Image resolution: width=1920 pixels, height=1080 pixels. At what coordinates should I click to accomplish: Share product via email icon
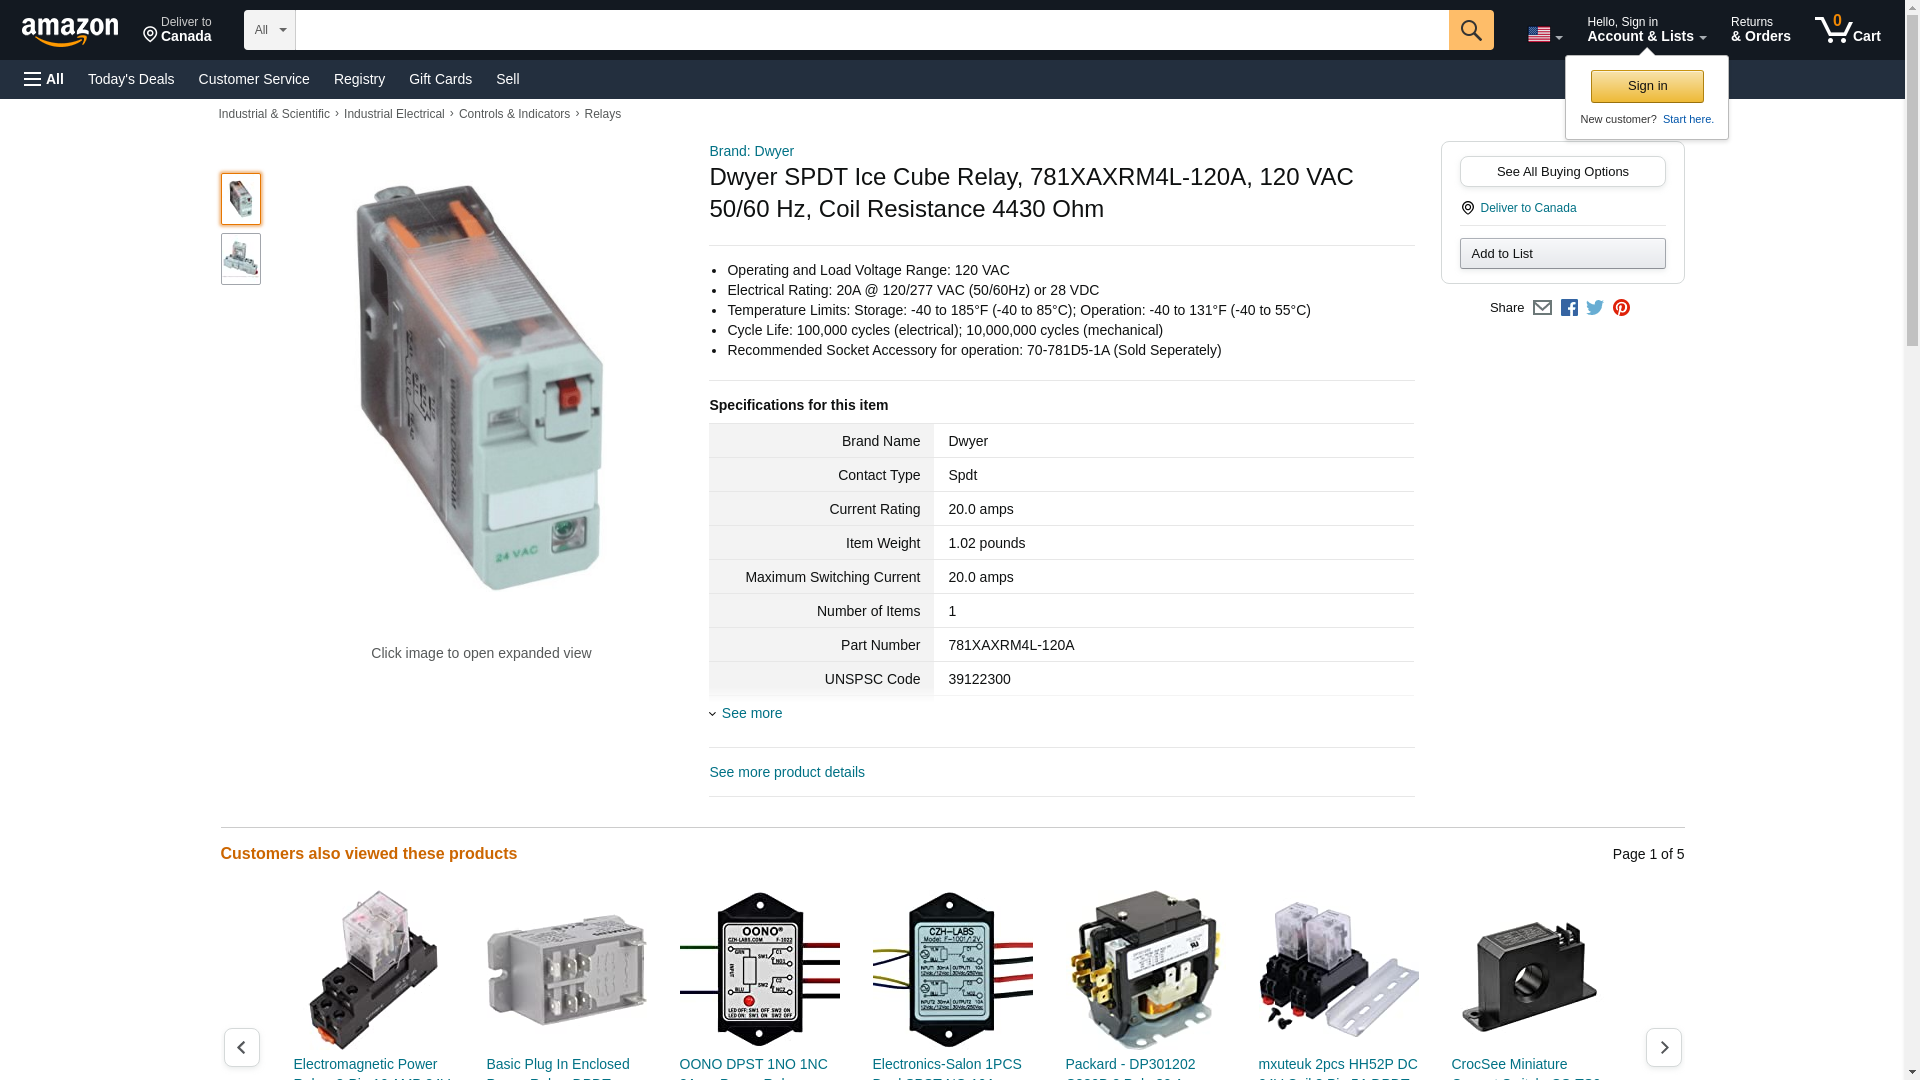coord(1542,308)
